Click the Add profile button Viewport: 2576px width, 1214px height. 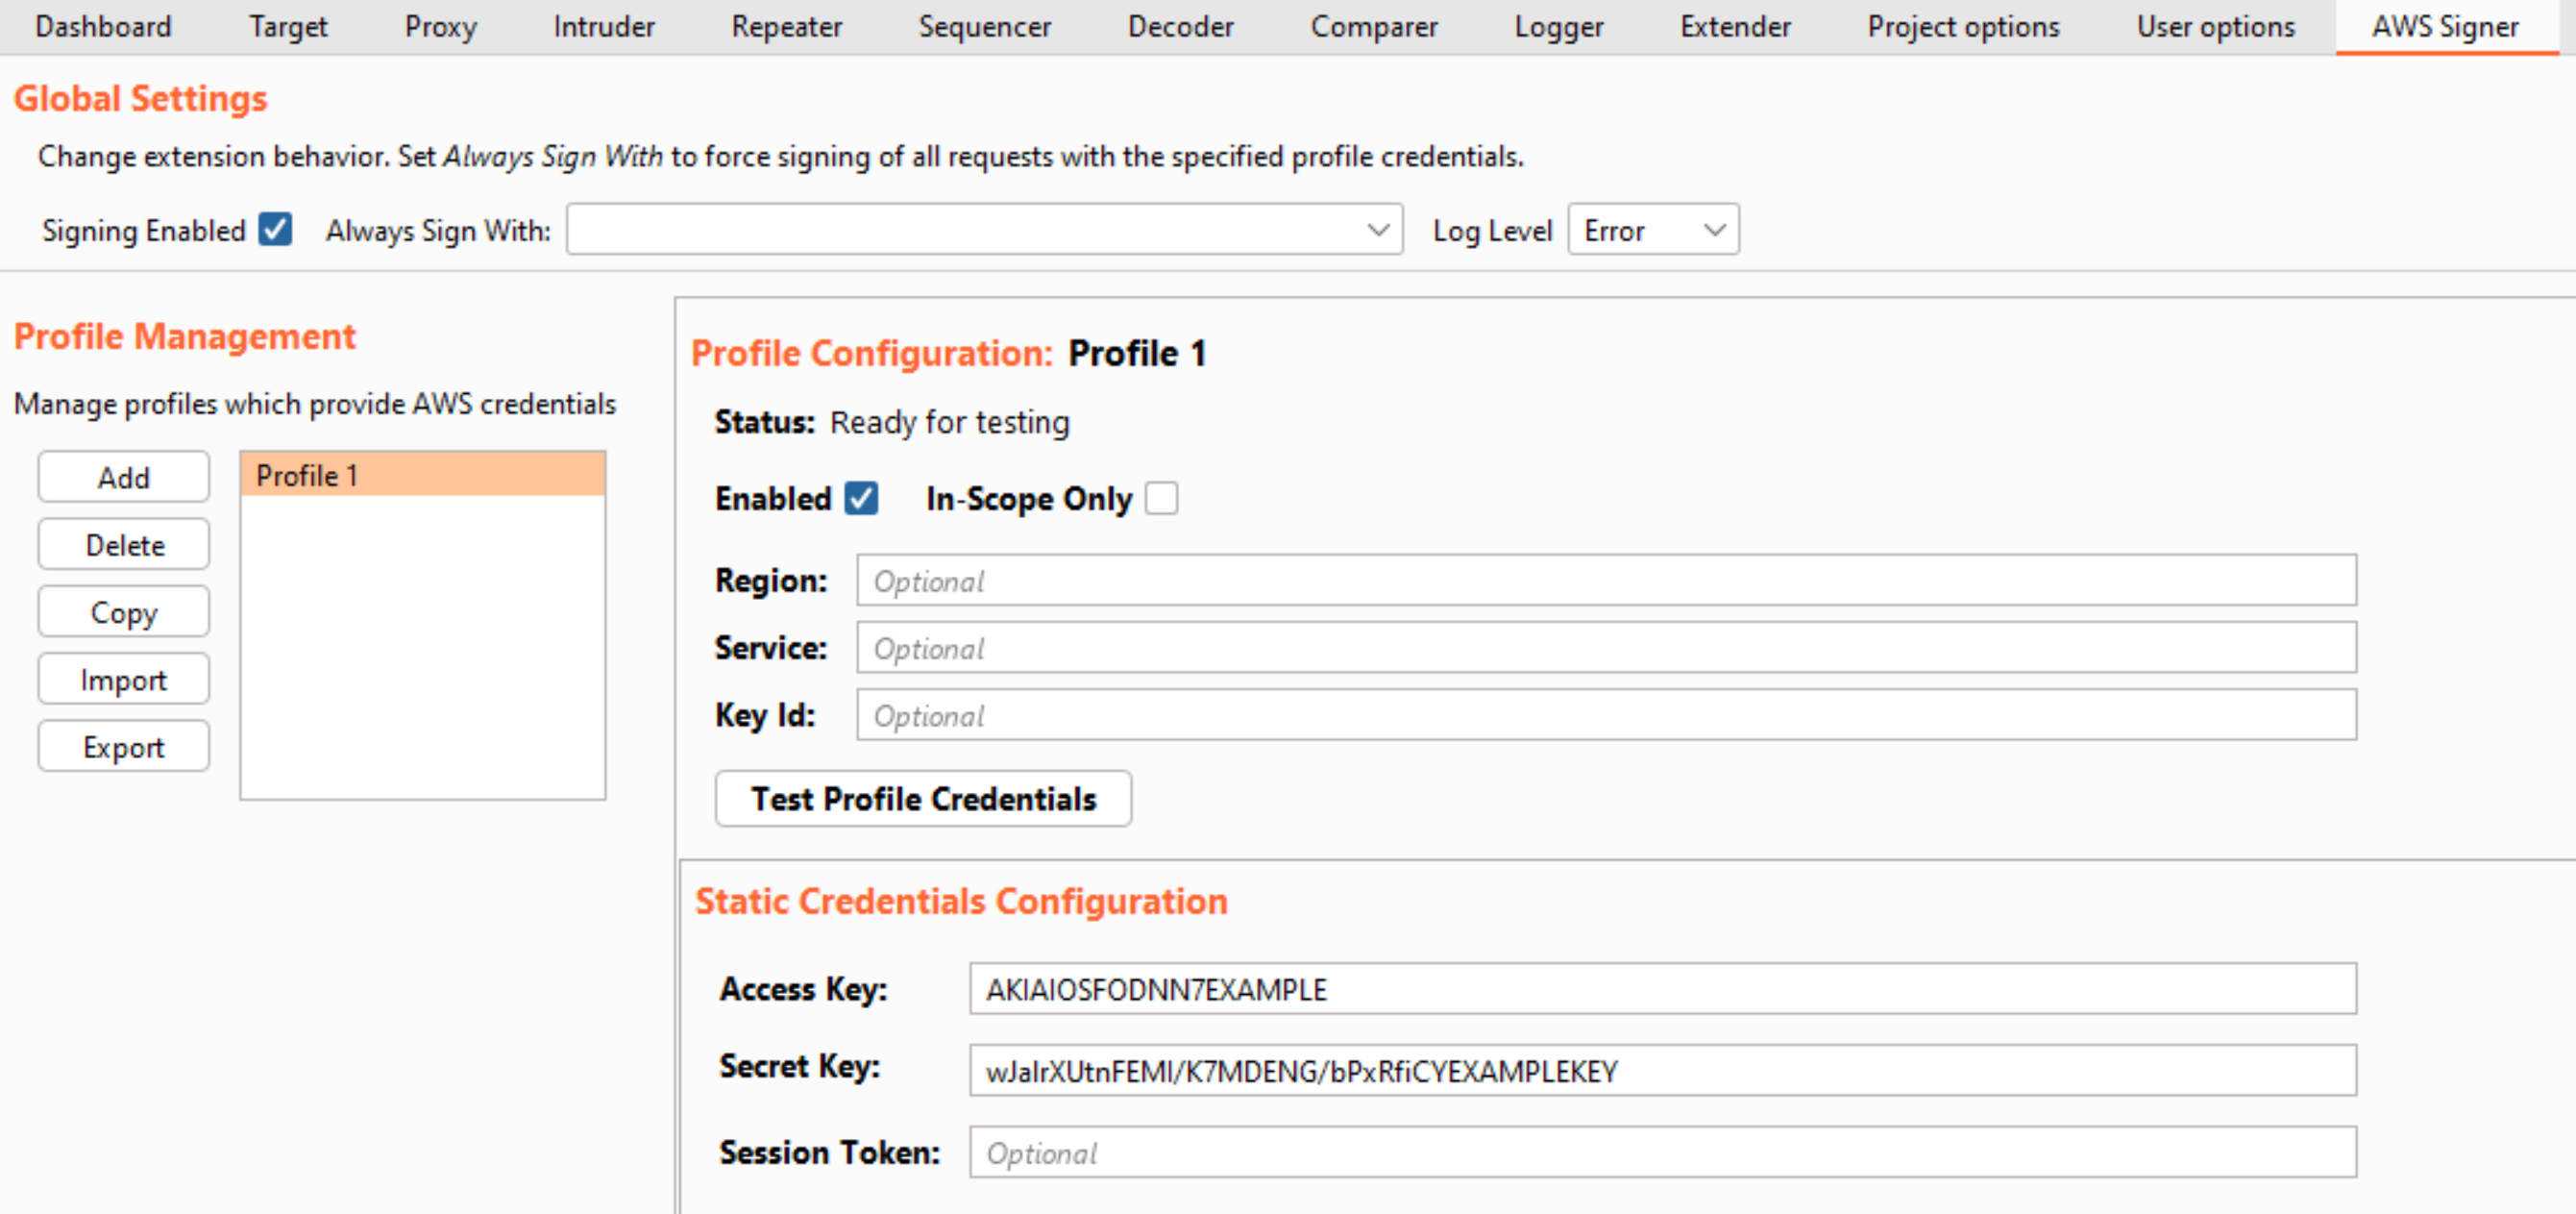pos(124,477)
